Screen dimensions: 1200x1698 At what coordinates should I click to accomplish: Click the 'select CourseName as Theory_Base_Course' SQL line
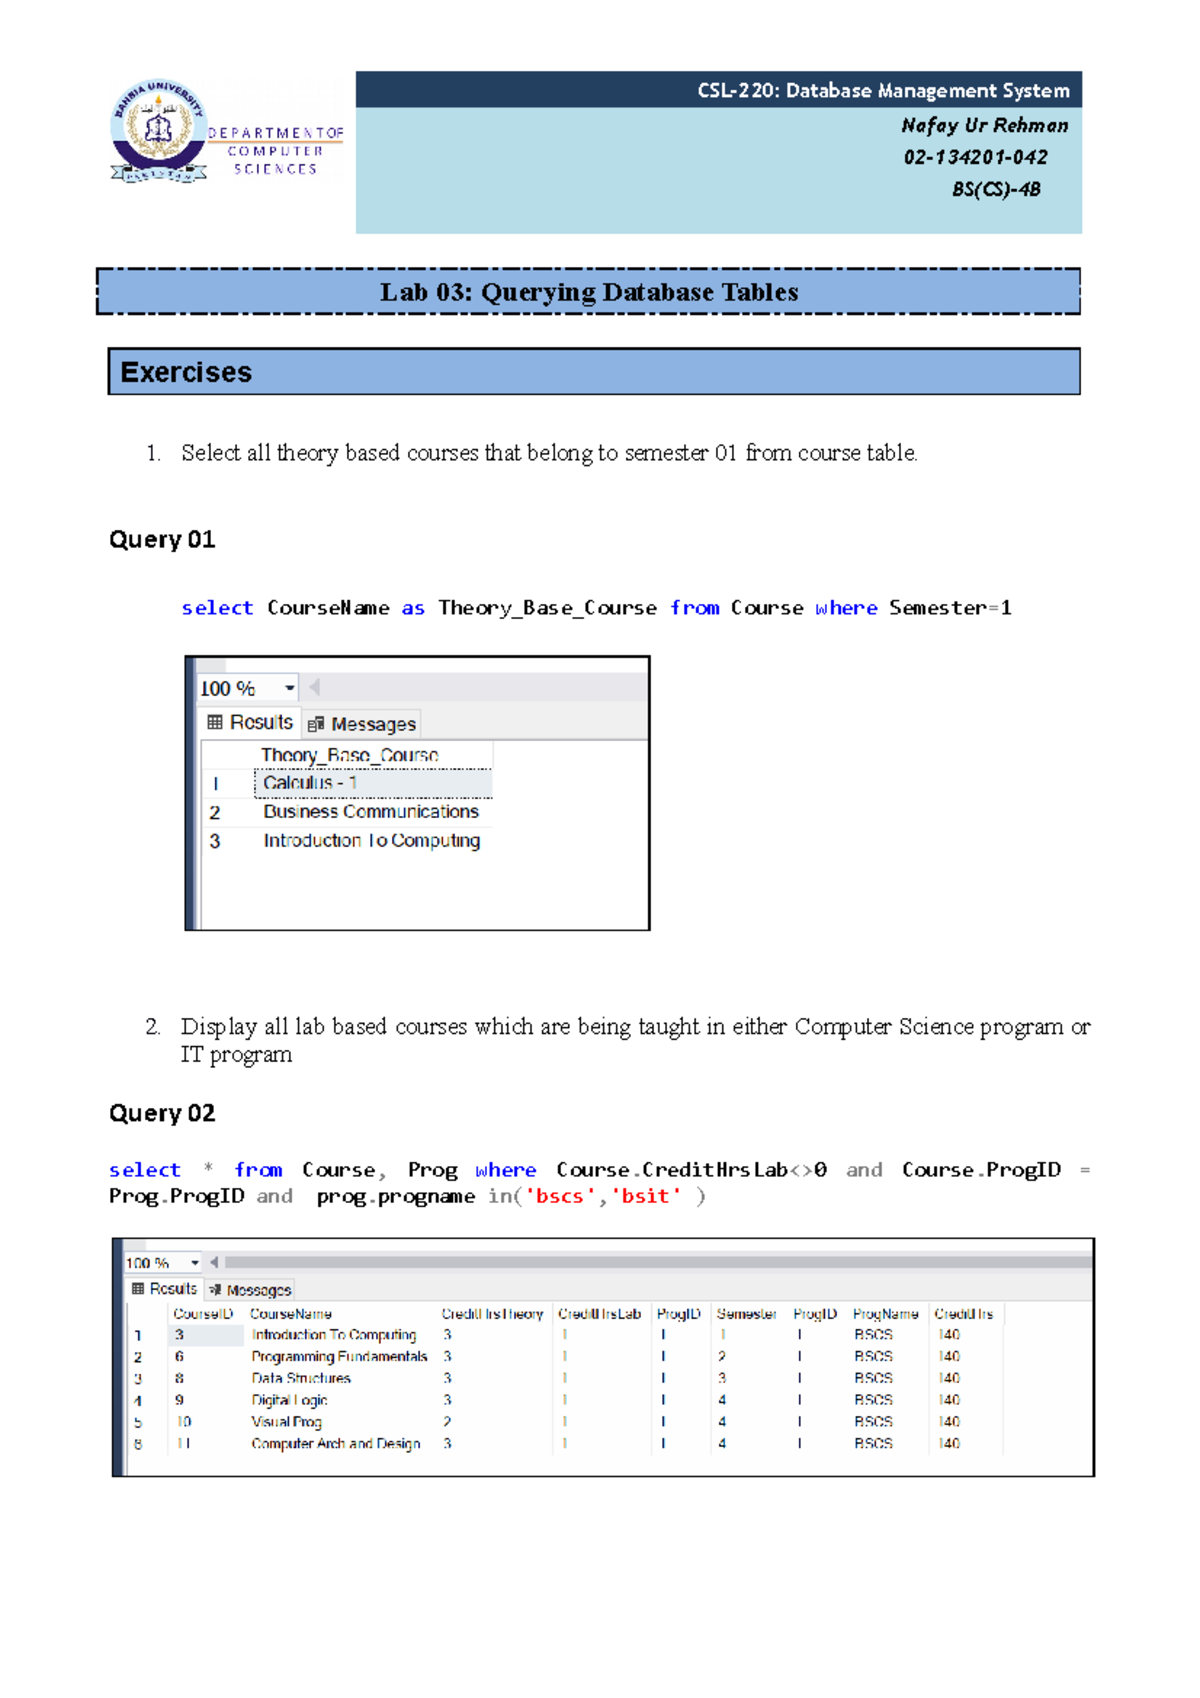pos(597,608)
